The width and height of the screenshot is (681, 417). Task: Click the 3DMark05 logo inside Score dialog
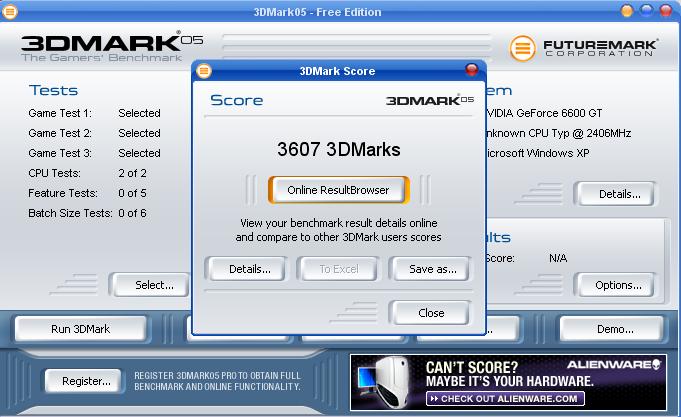(x=430, y=100)
